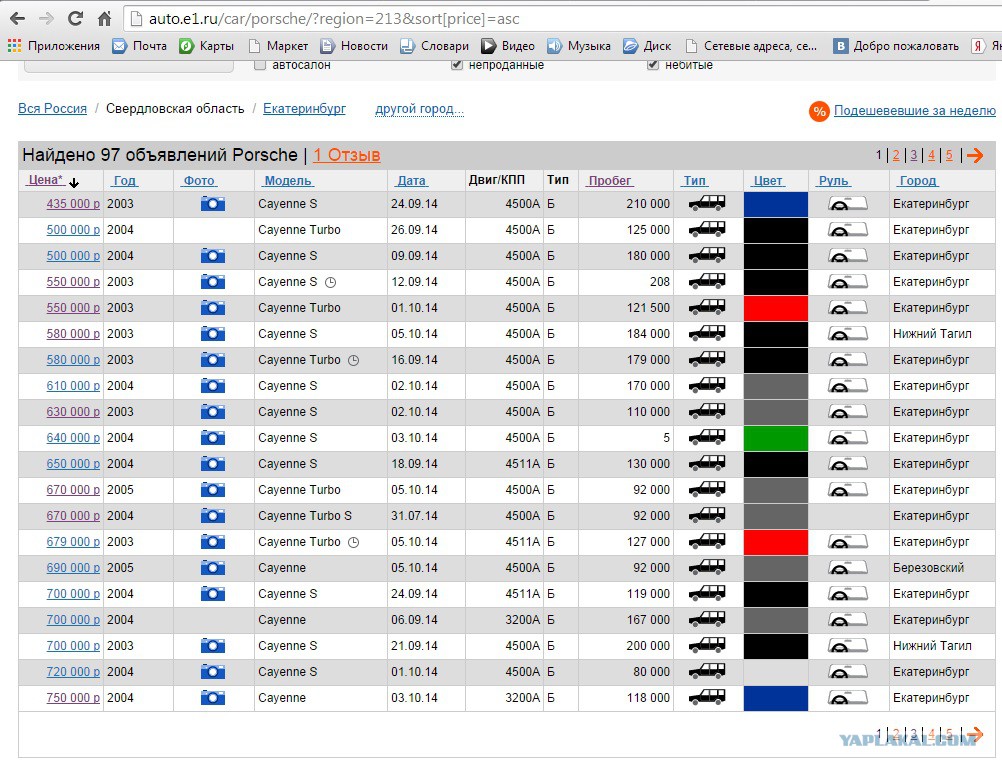The height and width of the screenshot is (770, 1002).
Task: Click steering icon in 690 000 row
Action: [x=847, y=567]
